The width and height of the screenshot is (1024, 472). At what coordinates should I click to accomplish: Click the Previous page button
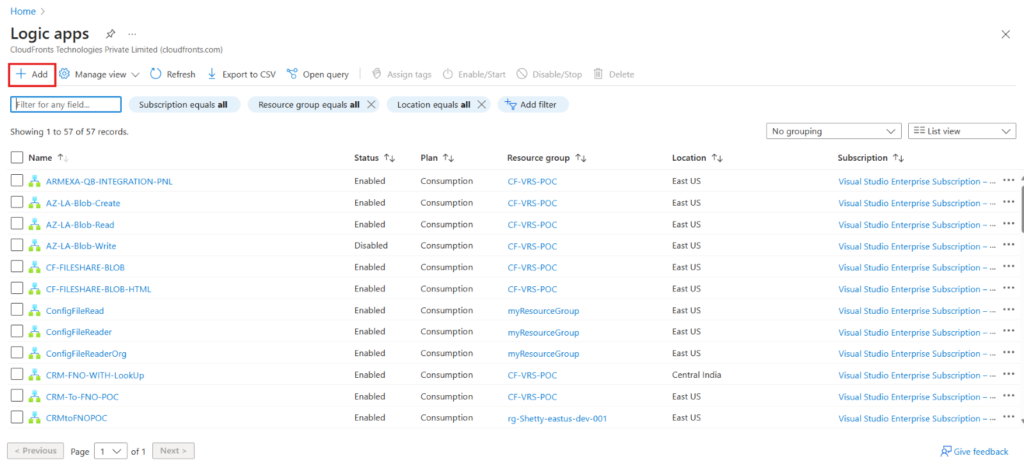pos(35,450)
